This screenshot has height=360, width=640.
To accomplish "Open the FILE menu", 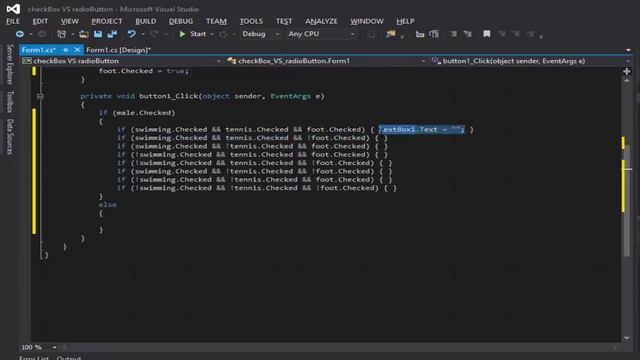I will click(x=13, y=21).
